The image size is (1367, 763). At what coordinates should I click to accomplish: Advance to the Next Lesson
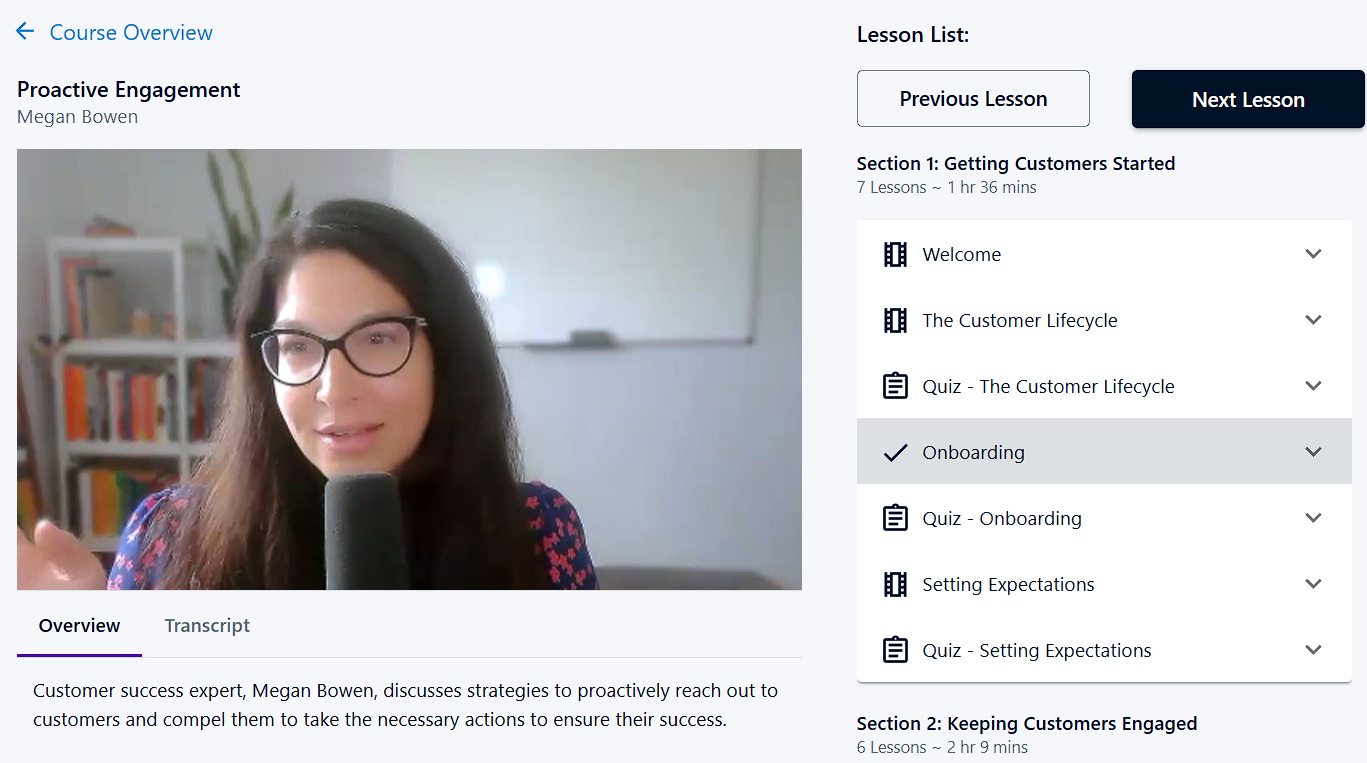click(x=1247, y=100)
